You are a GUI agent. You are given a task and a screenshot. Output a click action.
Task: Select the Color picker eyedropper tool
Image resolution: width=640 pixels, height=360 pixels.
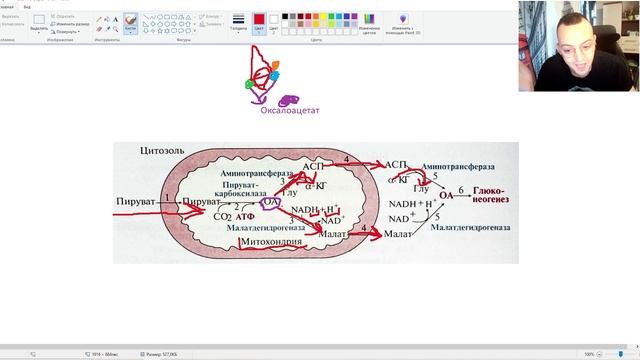tap(107, 29)
